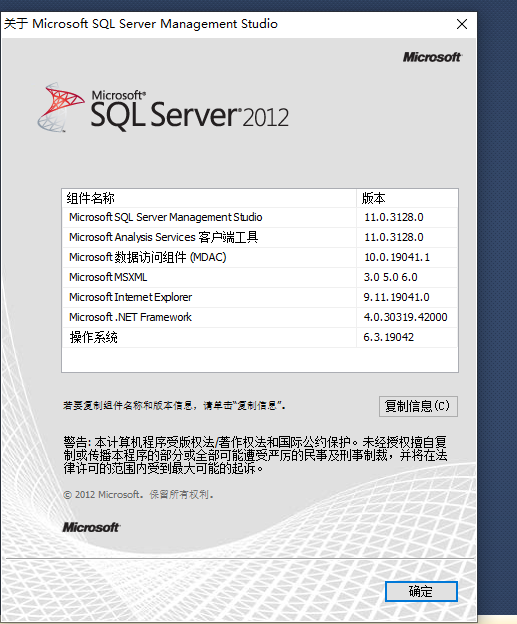Click version value 10.0.19041.1
The width and height of the screenshot is (517, 624).
click(397, 257)
